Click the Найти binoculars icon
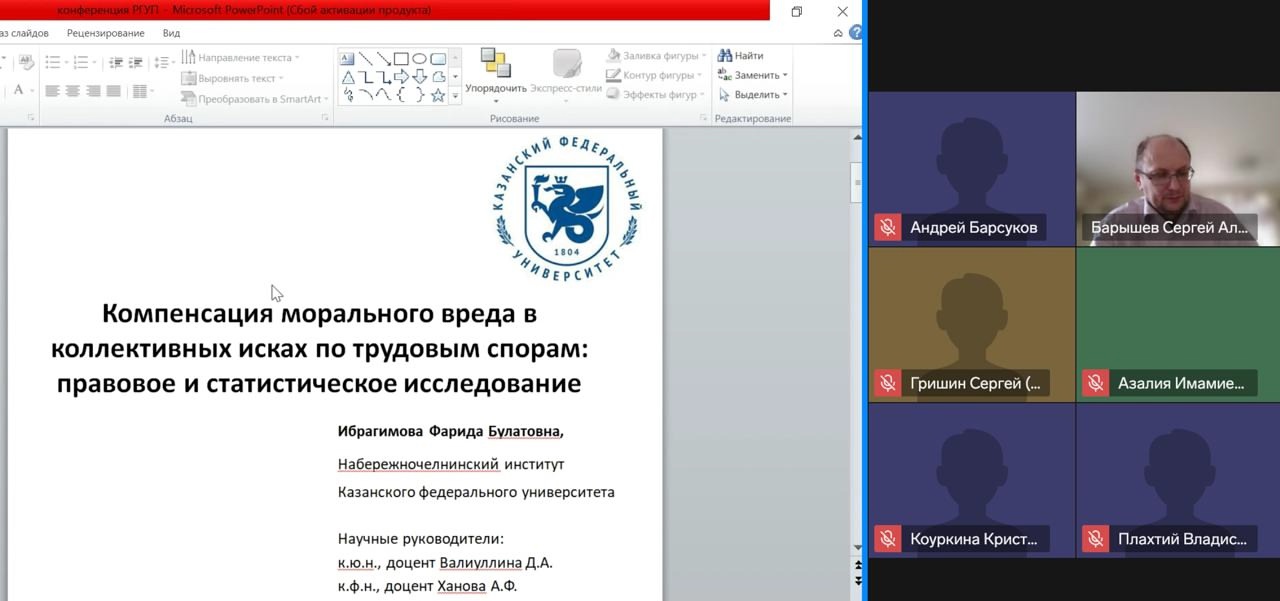The height and width of the screenshot is (601, 1280). pos(723,55)
